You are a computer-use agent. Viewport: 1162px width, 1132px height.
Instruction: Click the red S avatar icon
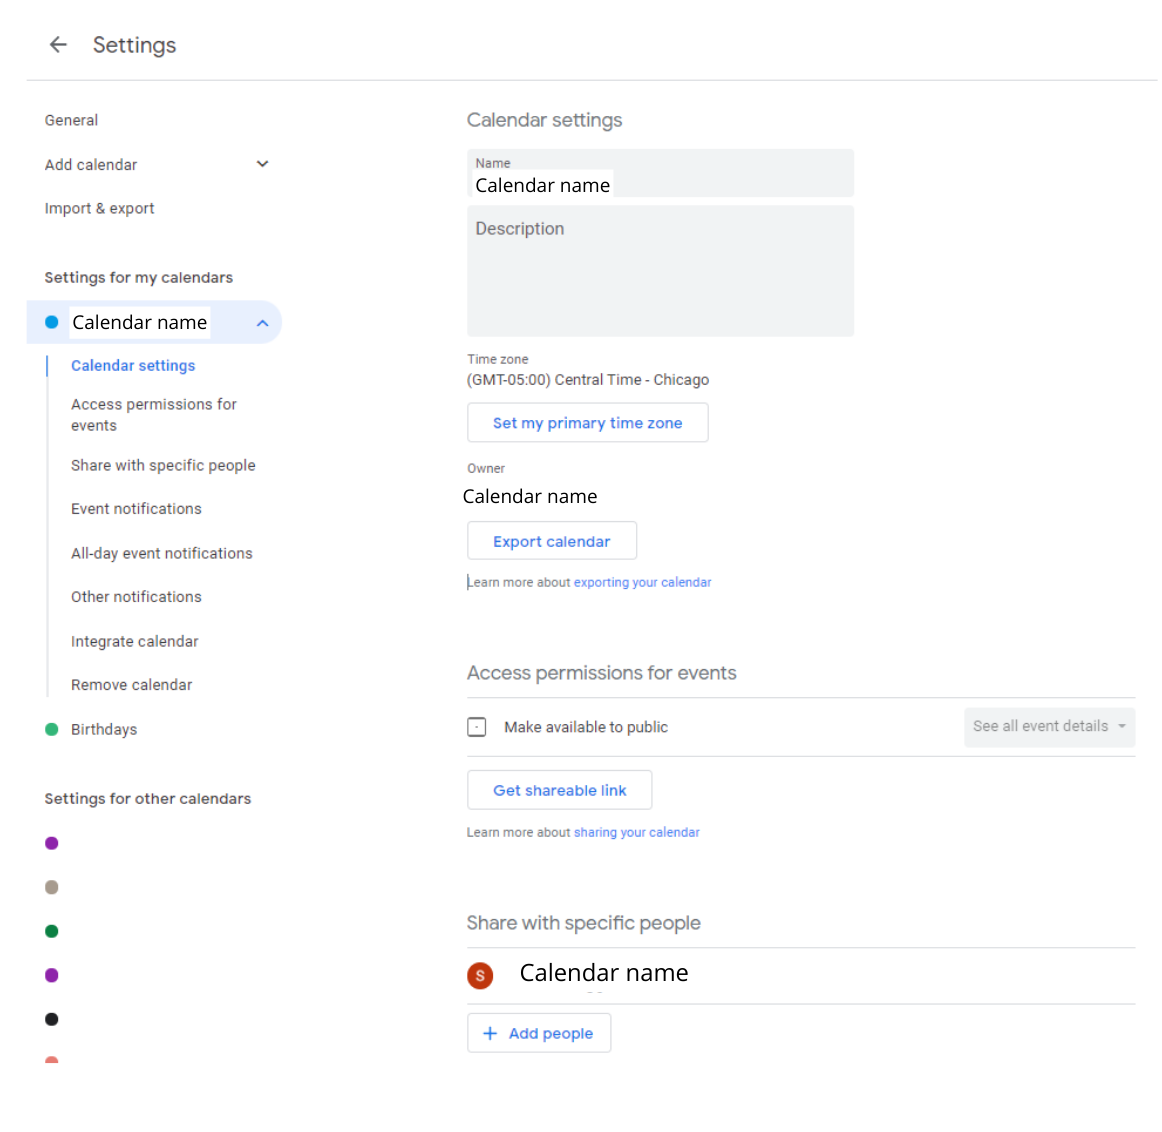pos(480,975)
